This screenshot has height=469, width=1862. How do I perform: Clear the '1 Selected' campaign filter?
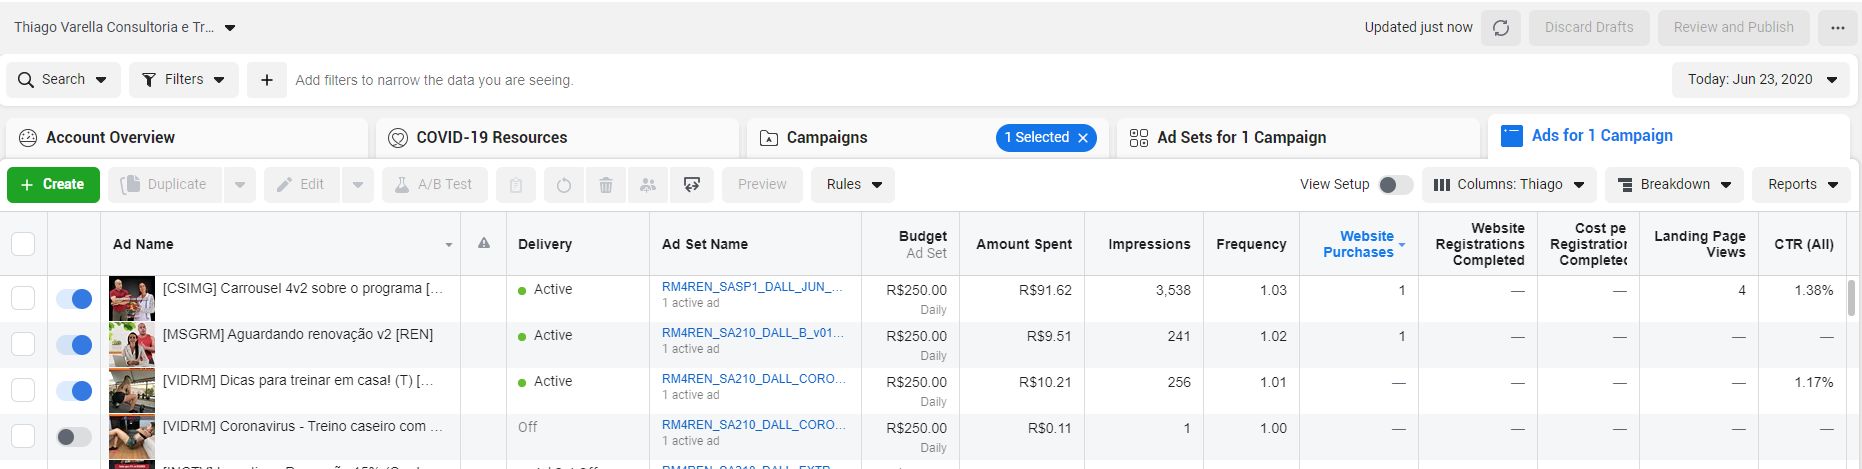pos(1083,138)
